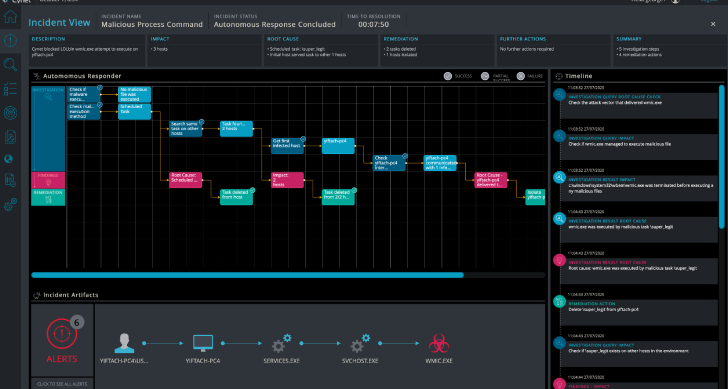Select blue 'Investigation Result Root Cause' timeline icon
Viewport: 728px width, 389px height.
point(559,219)
